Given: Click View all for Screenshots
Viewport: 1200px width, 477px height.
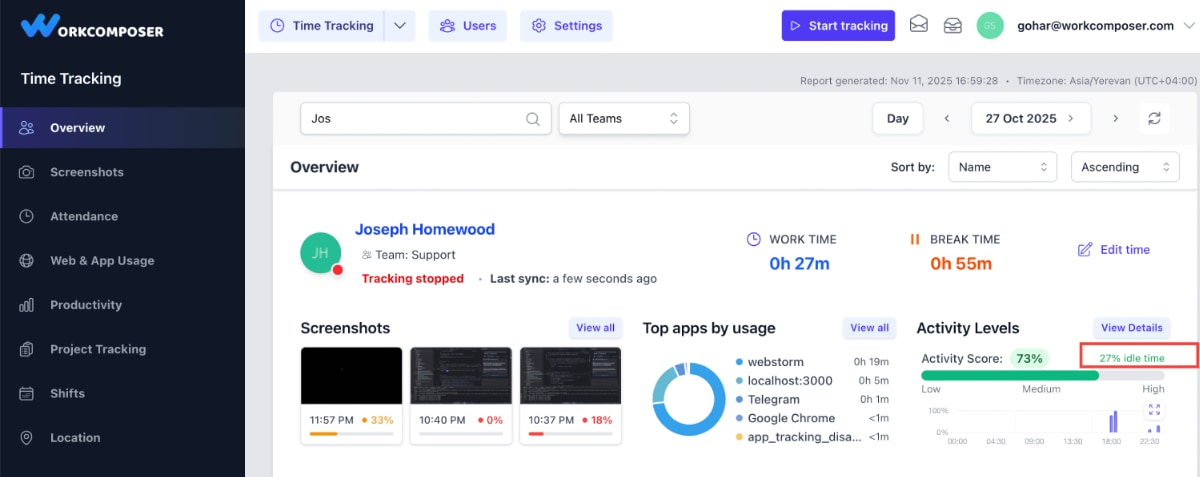Looking at the screenshot, I should pos(595,328).
